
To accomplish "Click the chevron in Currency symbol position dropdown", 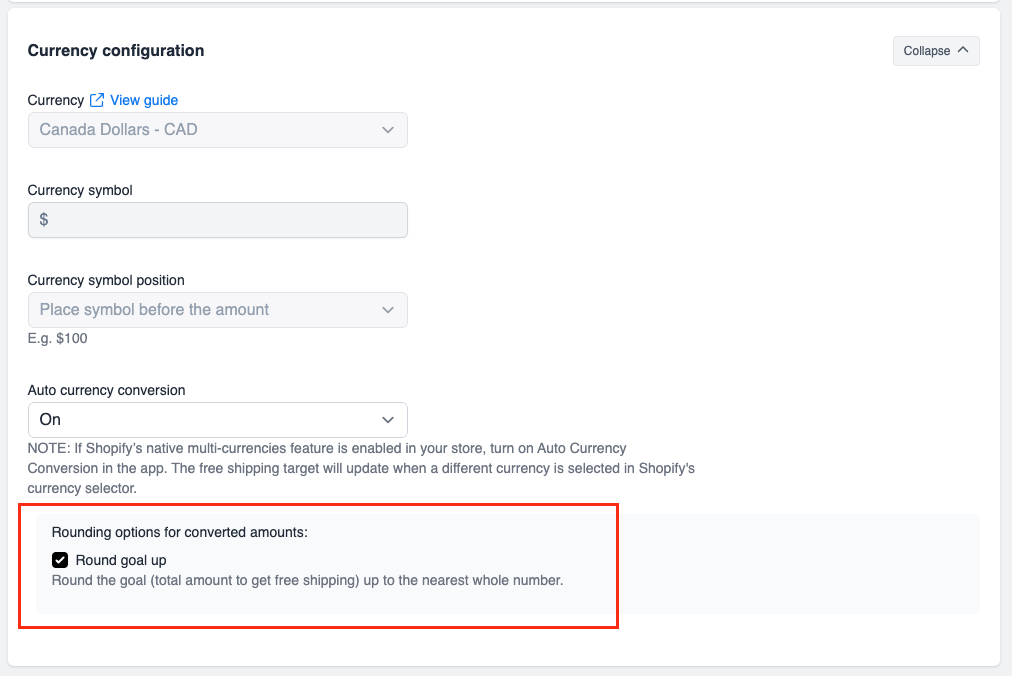I will [x=388, y=310].
